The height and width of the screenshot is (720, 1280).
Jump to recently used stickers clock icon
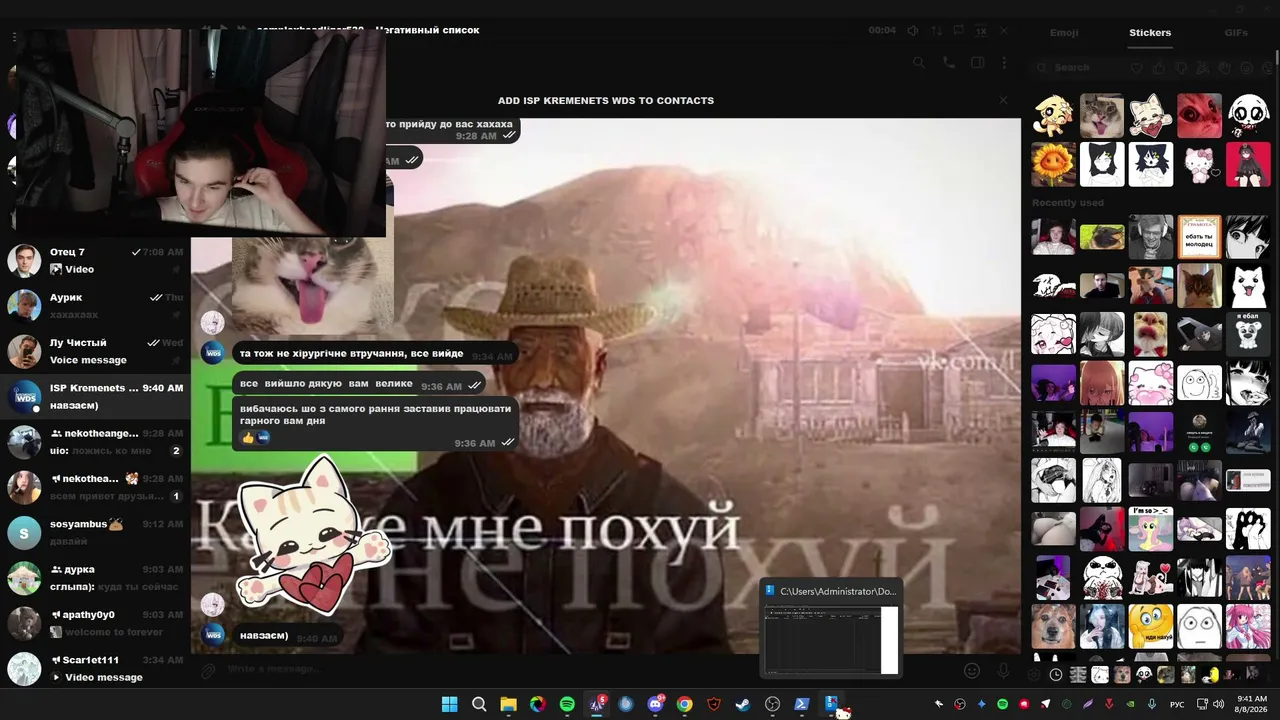click(1056, 675)
